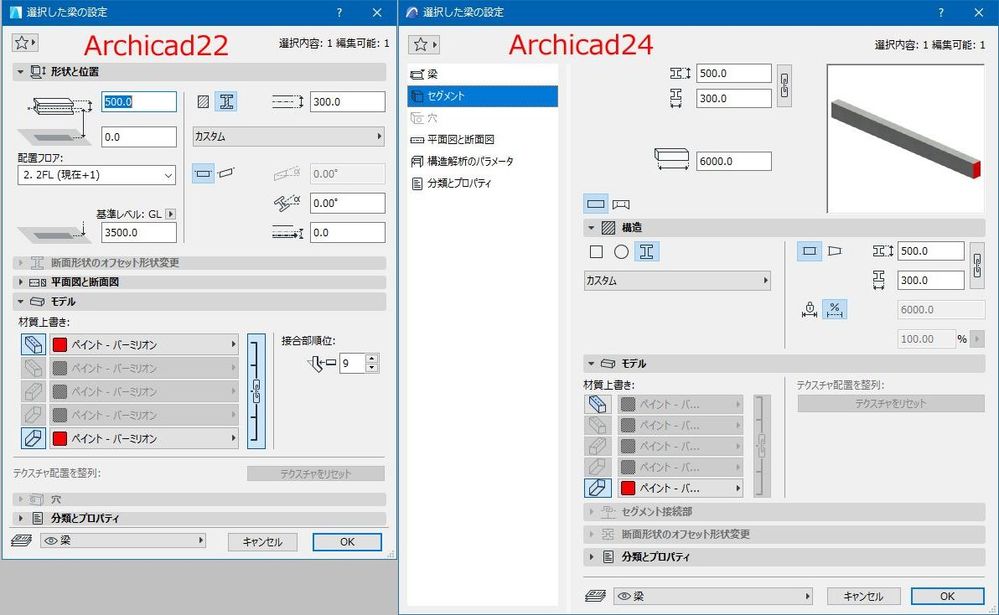
Task: Select 梁 page in Archicad24 sidebar
Action: (x=482, y=74)
